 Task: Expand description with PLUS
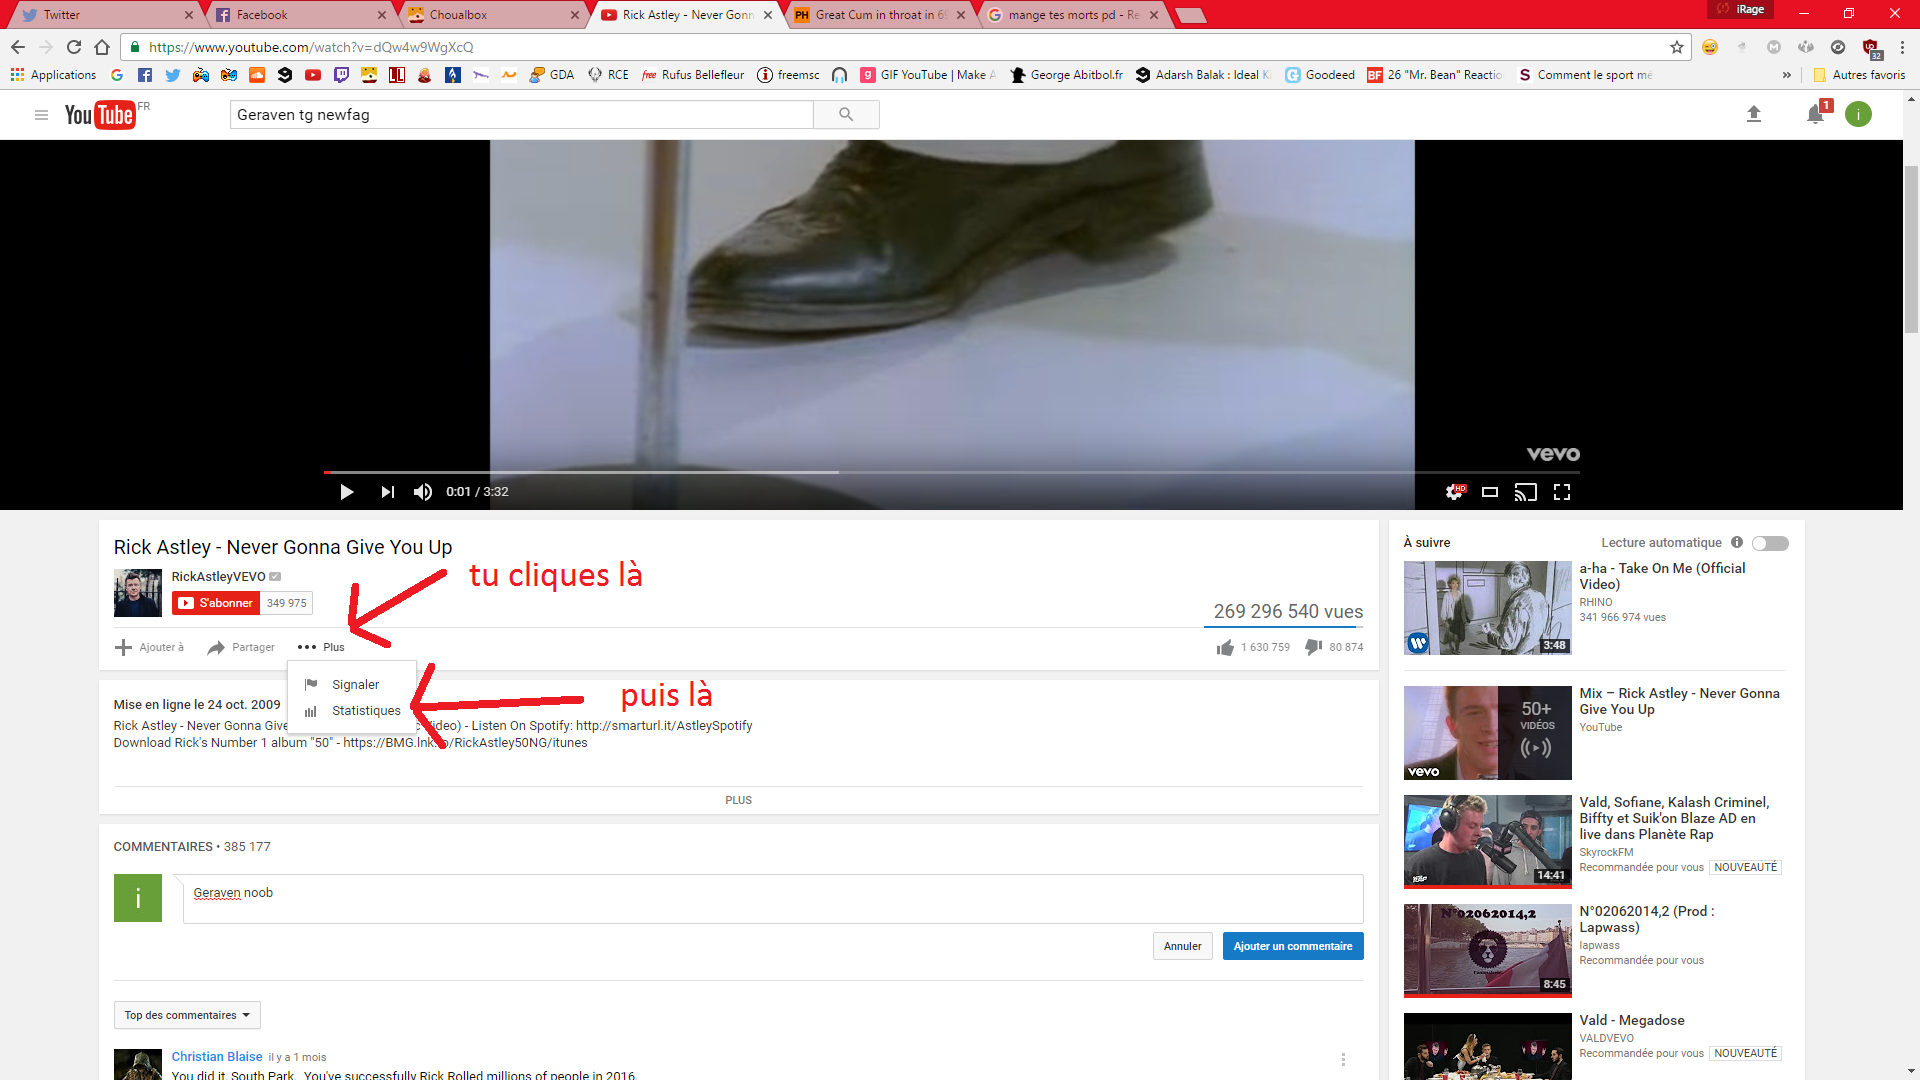pos(738,800)
